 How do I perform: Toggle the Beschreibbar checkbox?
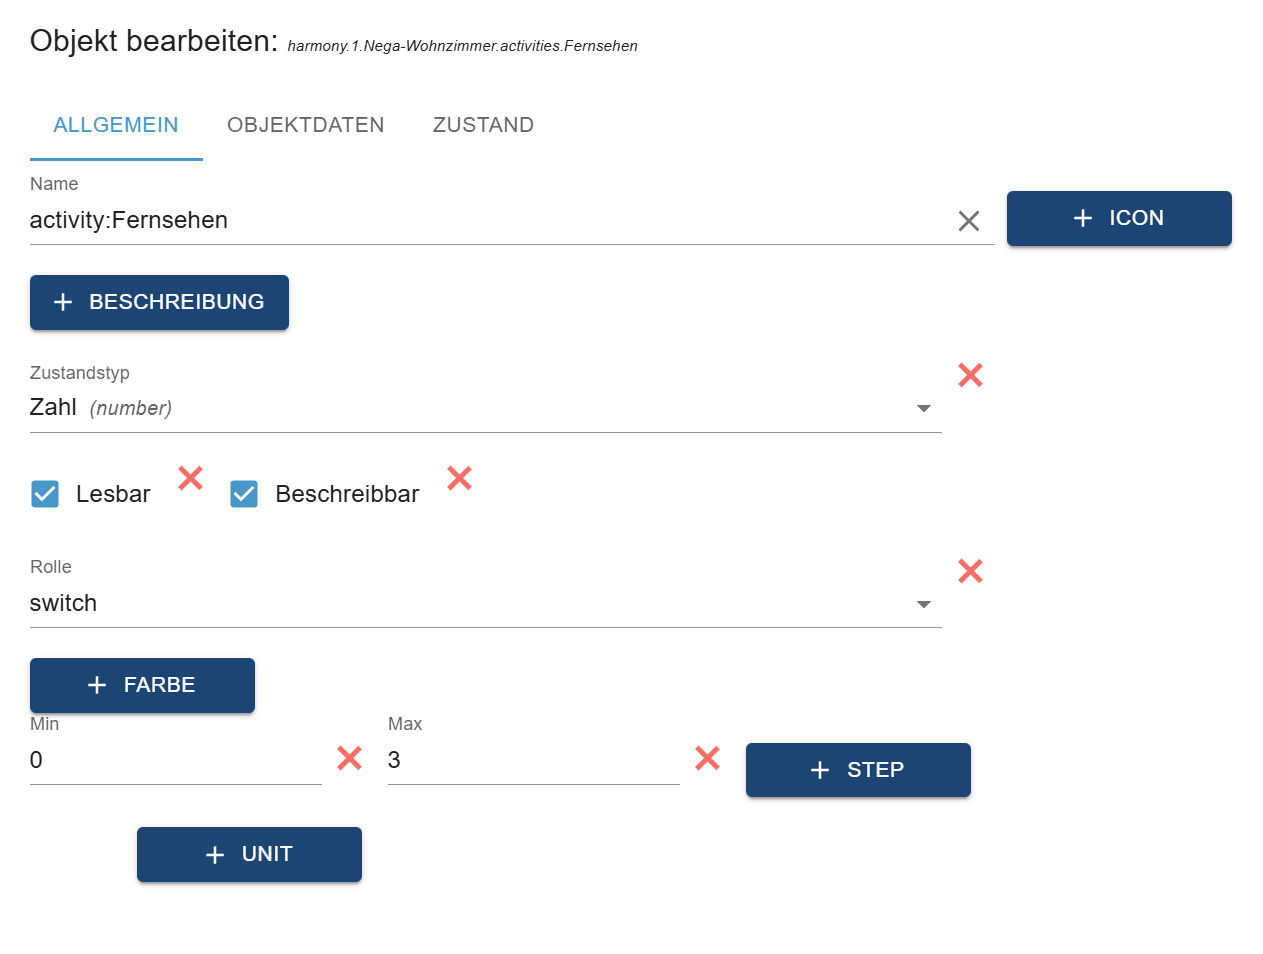pos(244,494)
